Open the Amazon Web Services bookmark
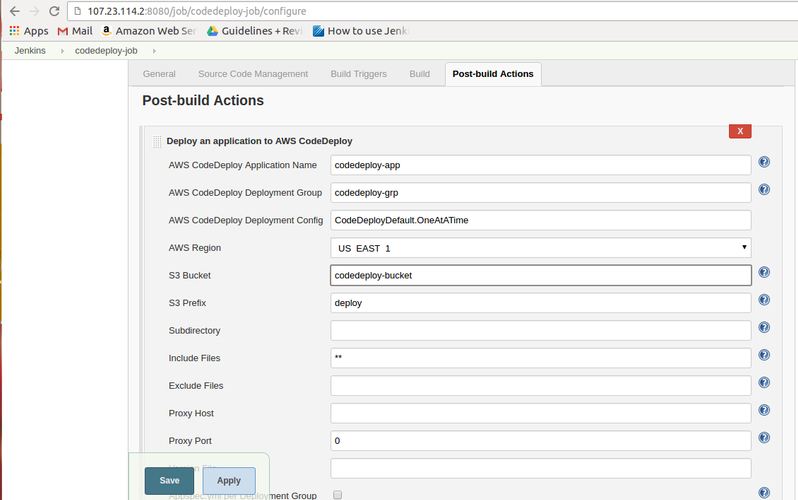798x500 pixels. click(149, 31)
